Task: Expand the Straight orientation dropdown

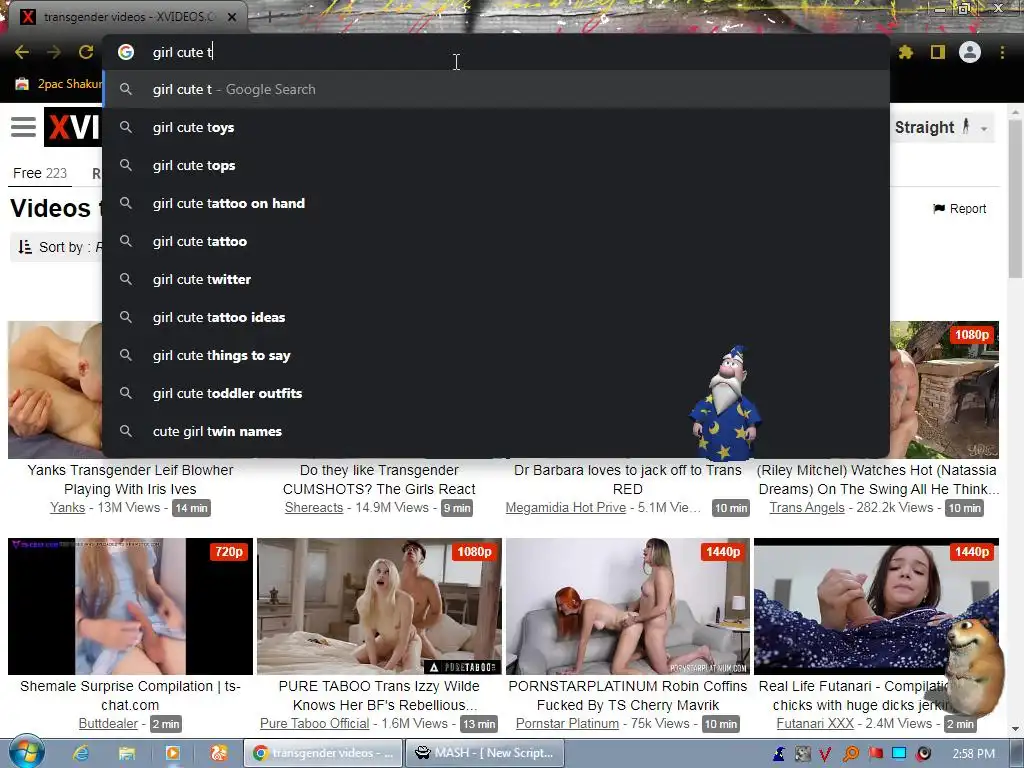Action: tap(942, 127)
